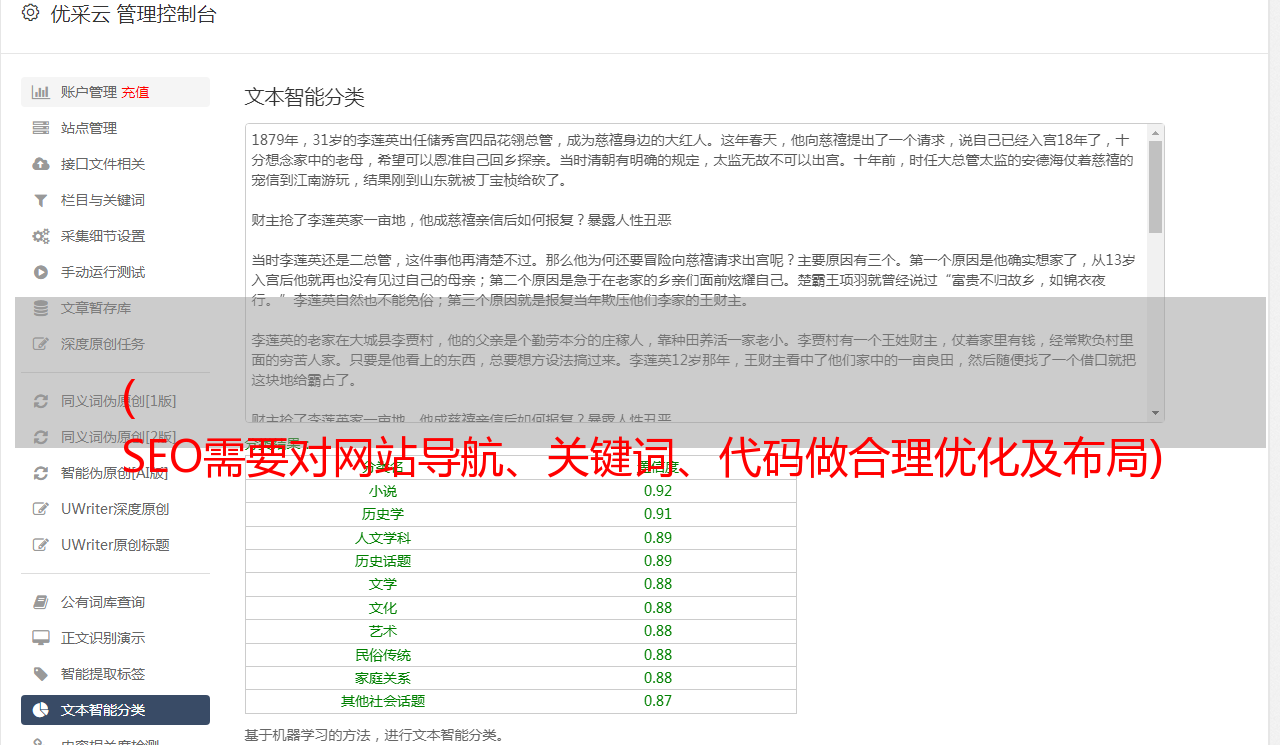Click the 艺术 category cell
This screenshot has width=1280, height=745.
[383, 631]
